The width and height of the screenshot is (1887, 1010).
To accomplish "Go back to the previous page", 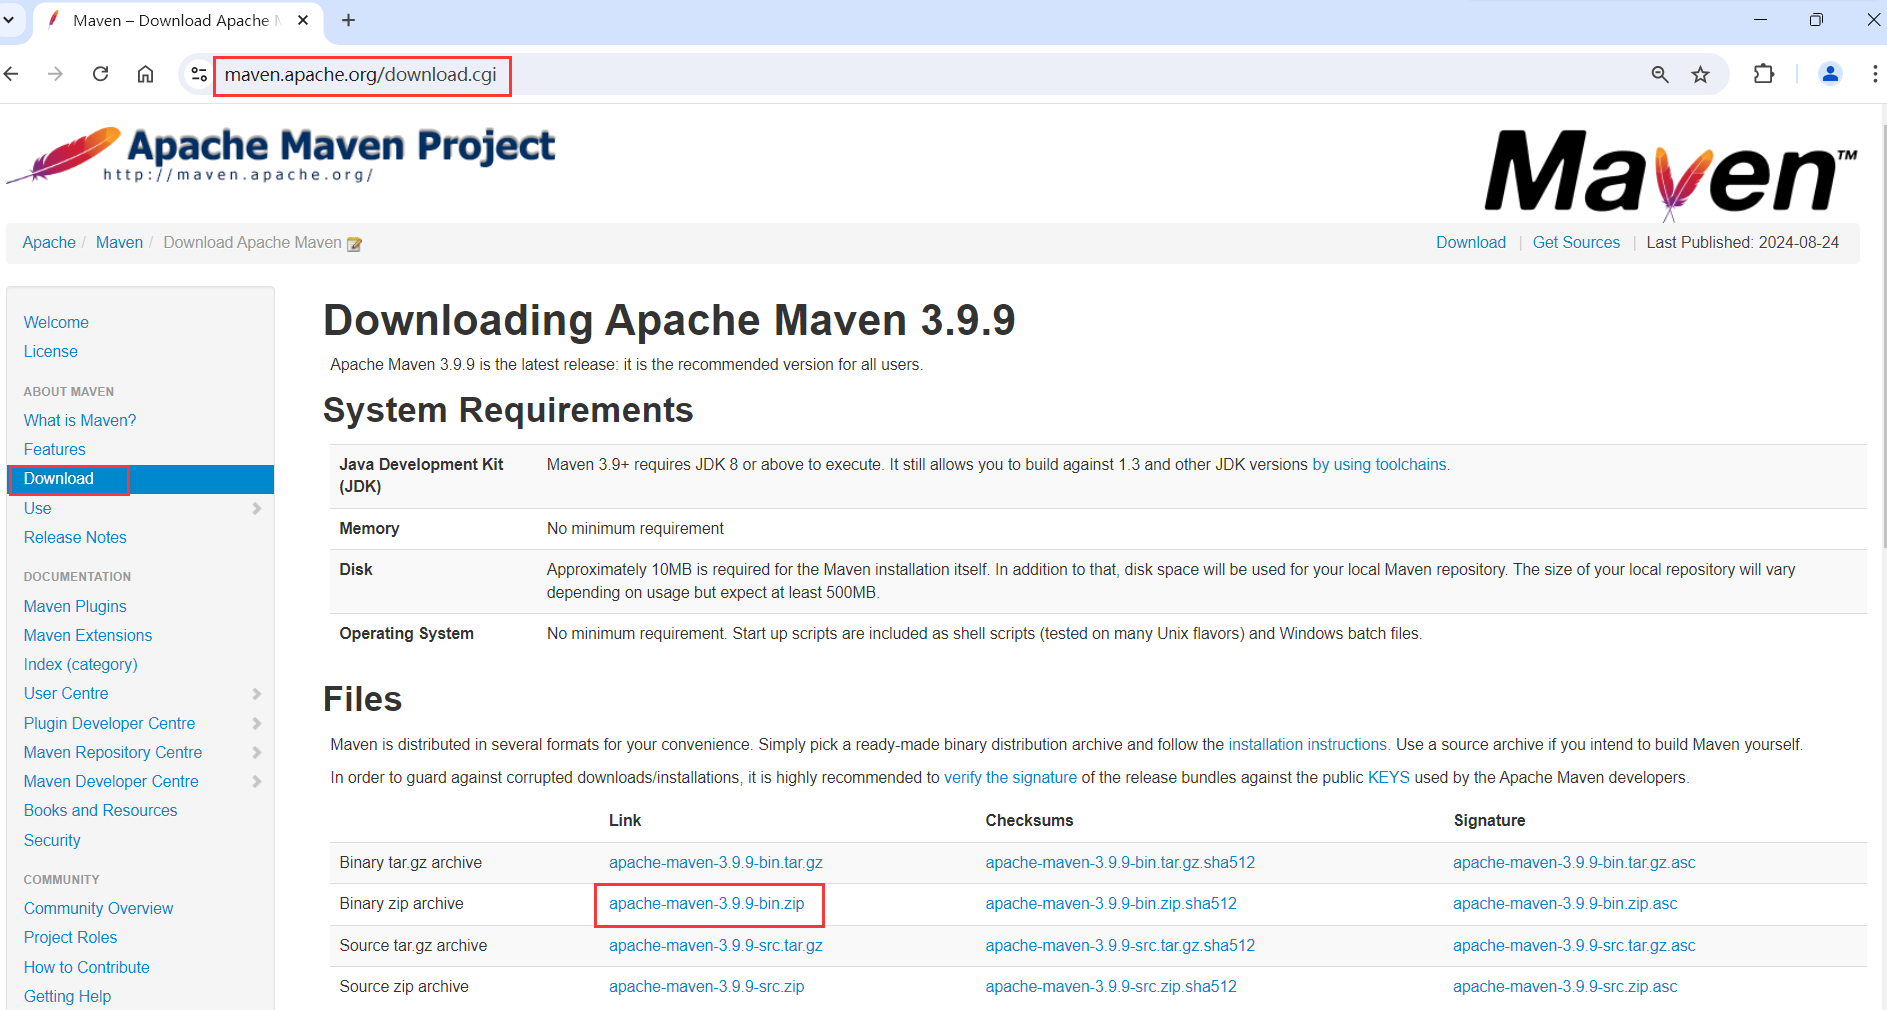I will tap(11, 74).
